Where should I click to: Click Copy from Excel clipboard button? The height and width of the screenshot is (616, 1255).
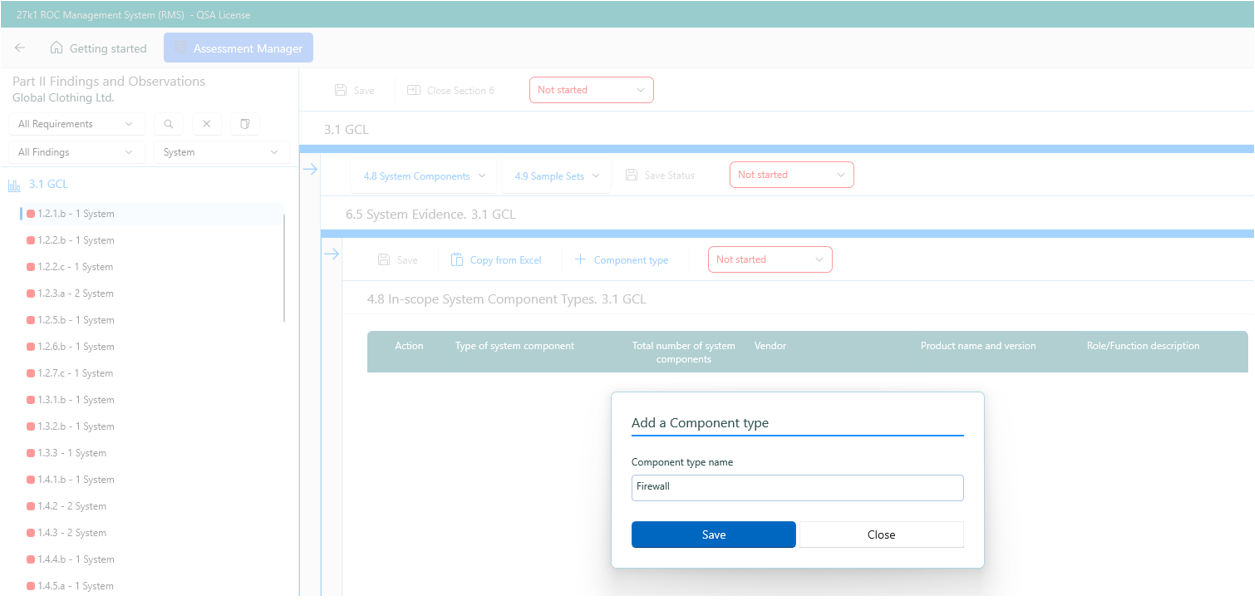pos(496,260)
